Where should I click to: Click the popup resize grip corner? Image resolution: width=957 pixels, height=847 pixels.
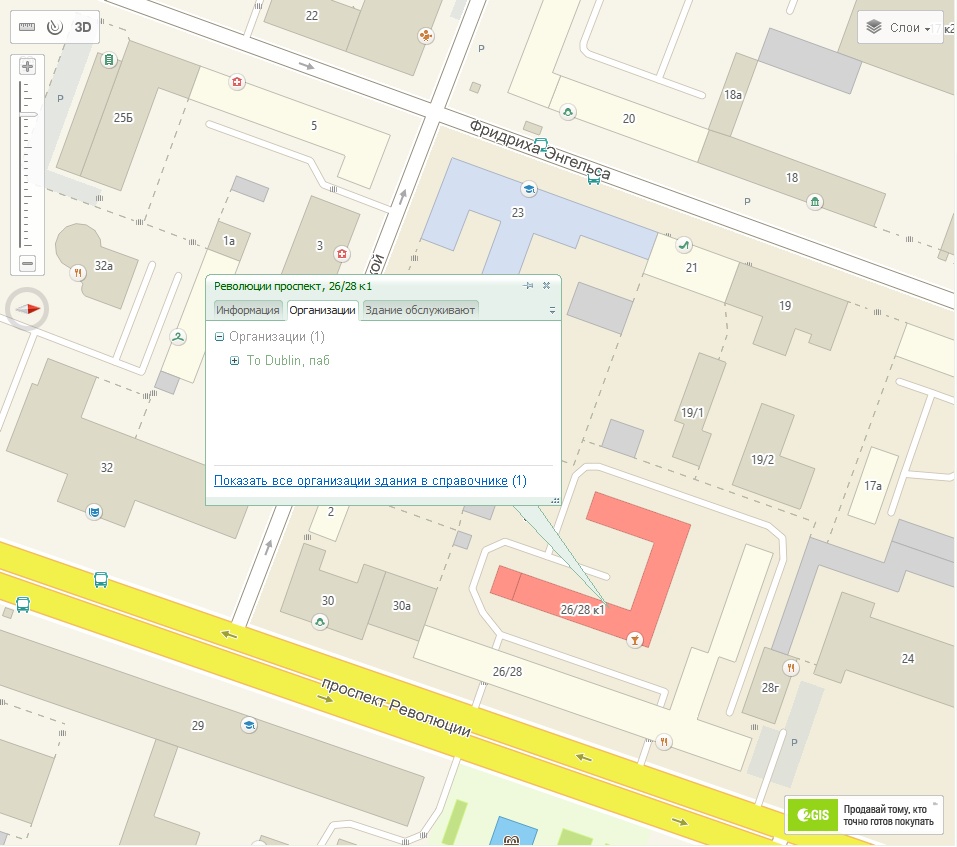click(x=555, y=500)
